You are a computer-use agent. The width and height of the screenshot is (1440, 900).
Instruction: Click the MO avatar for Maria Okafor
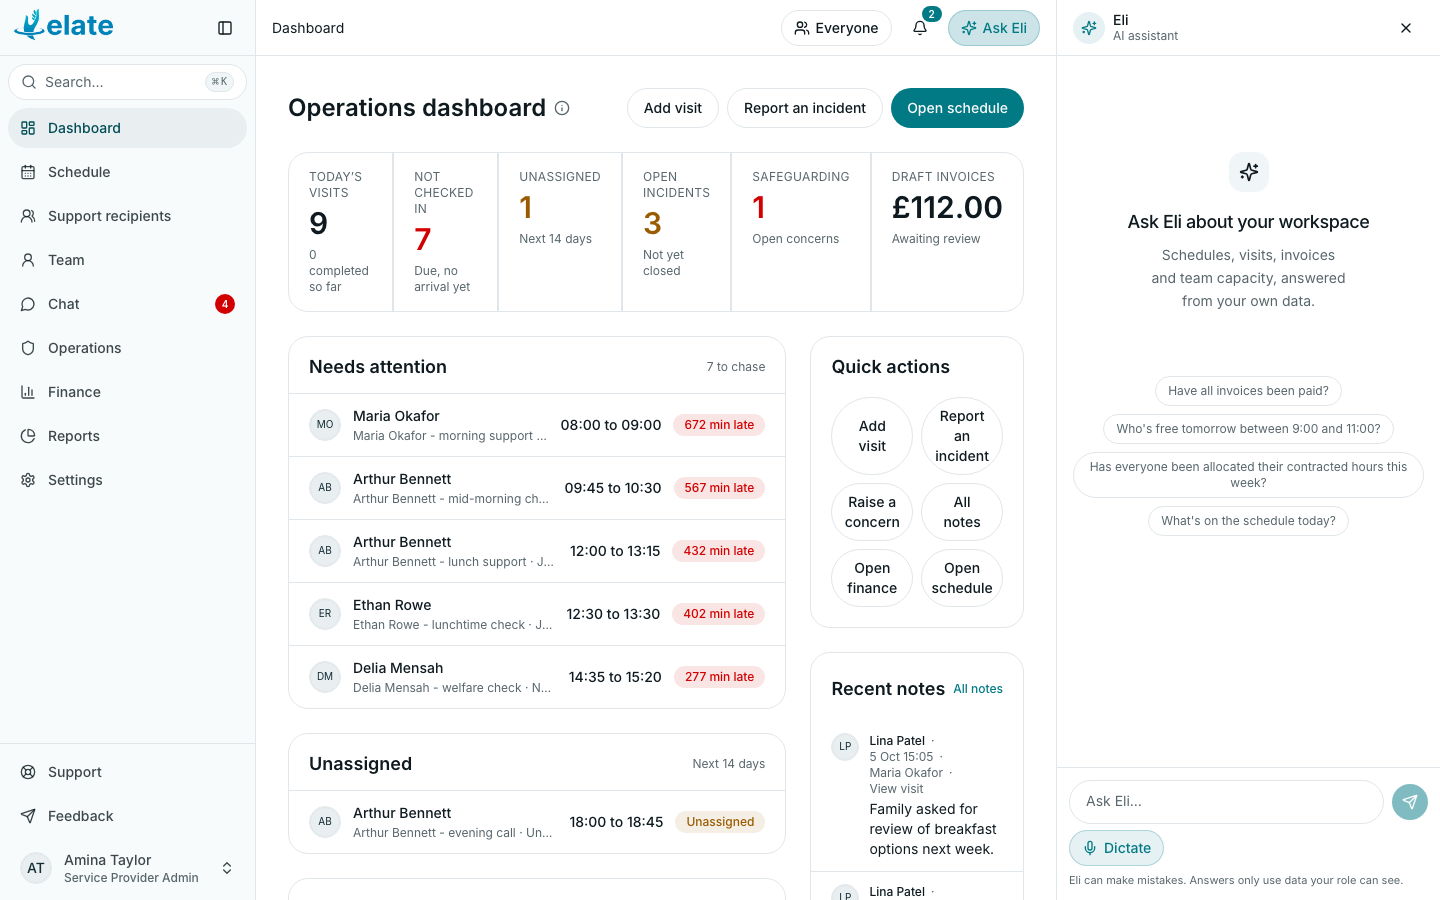click(x=325, y=425)
